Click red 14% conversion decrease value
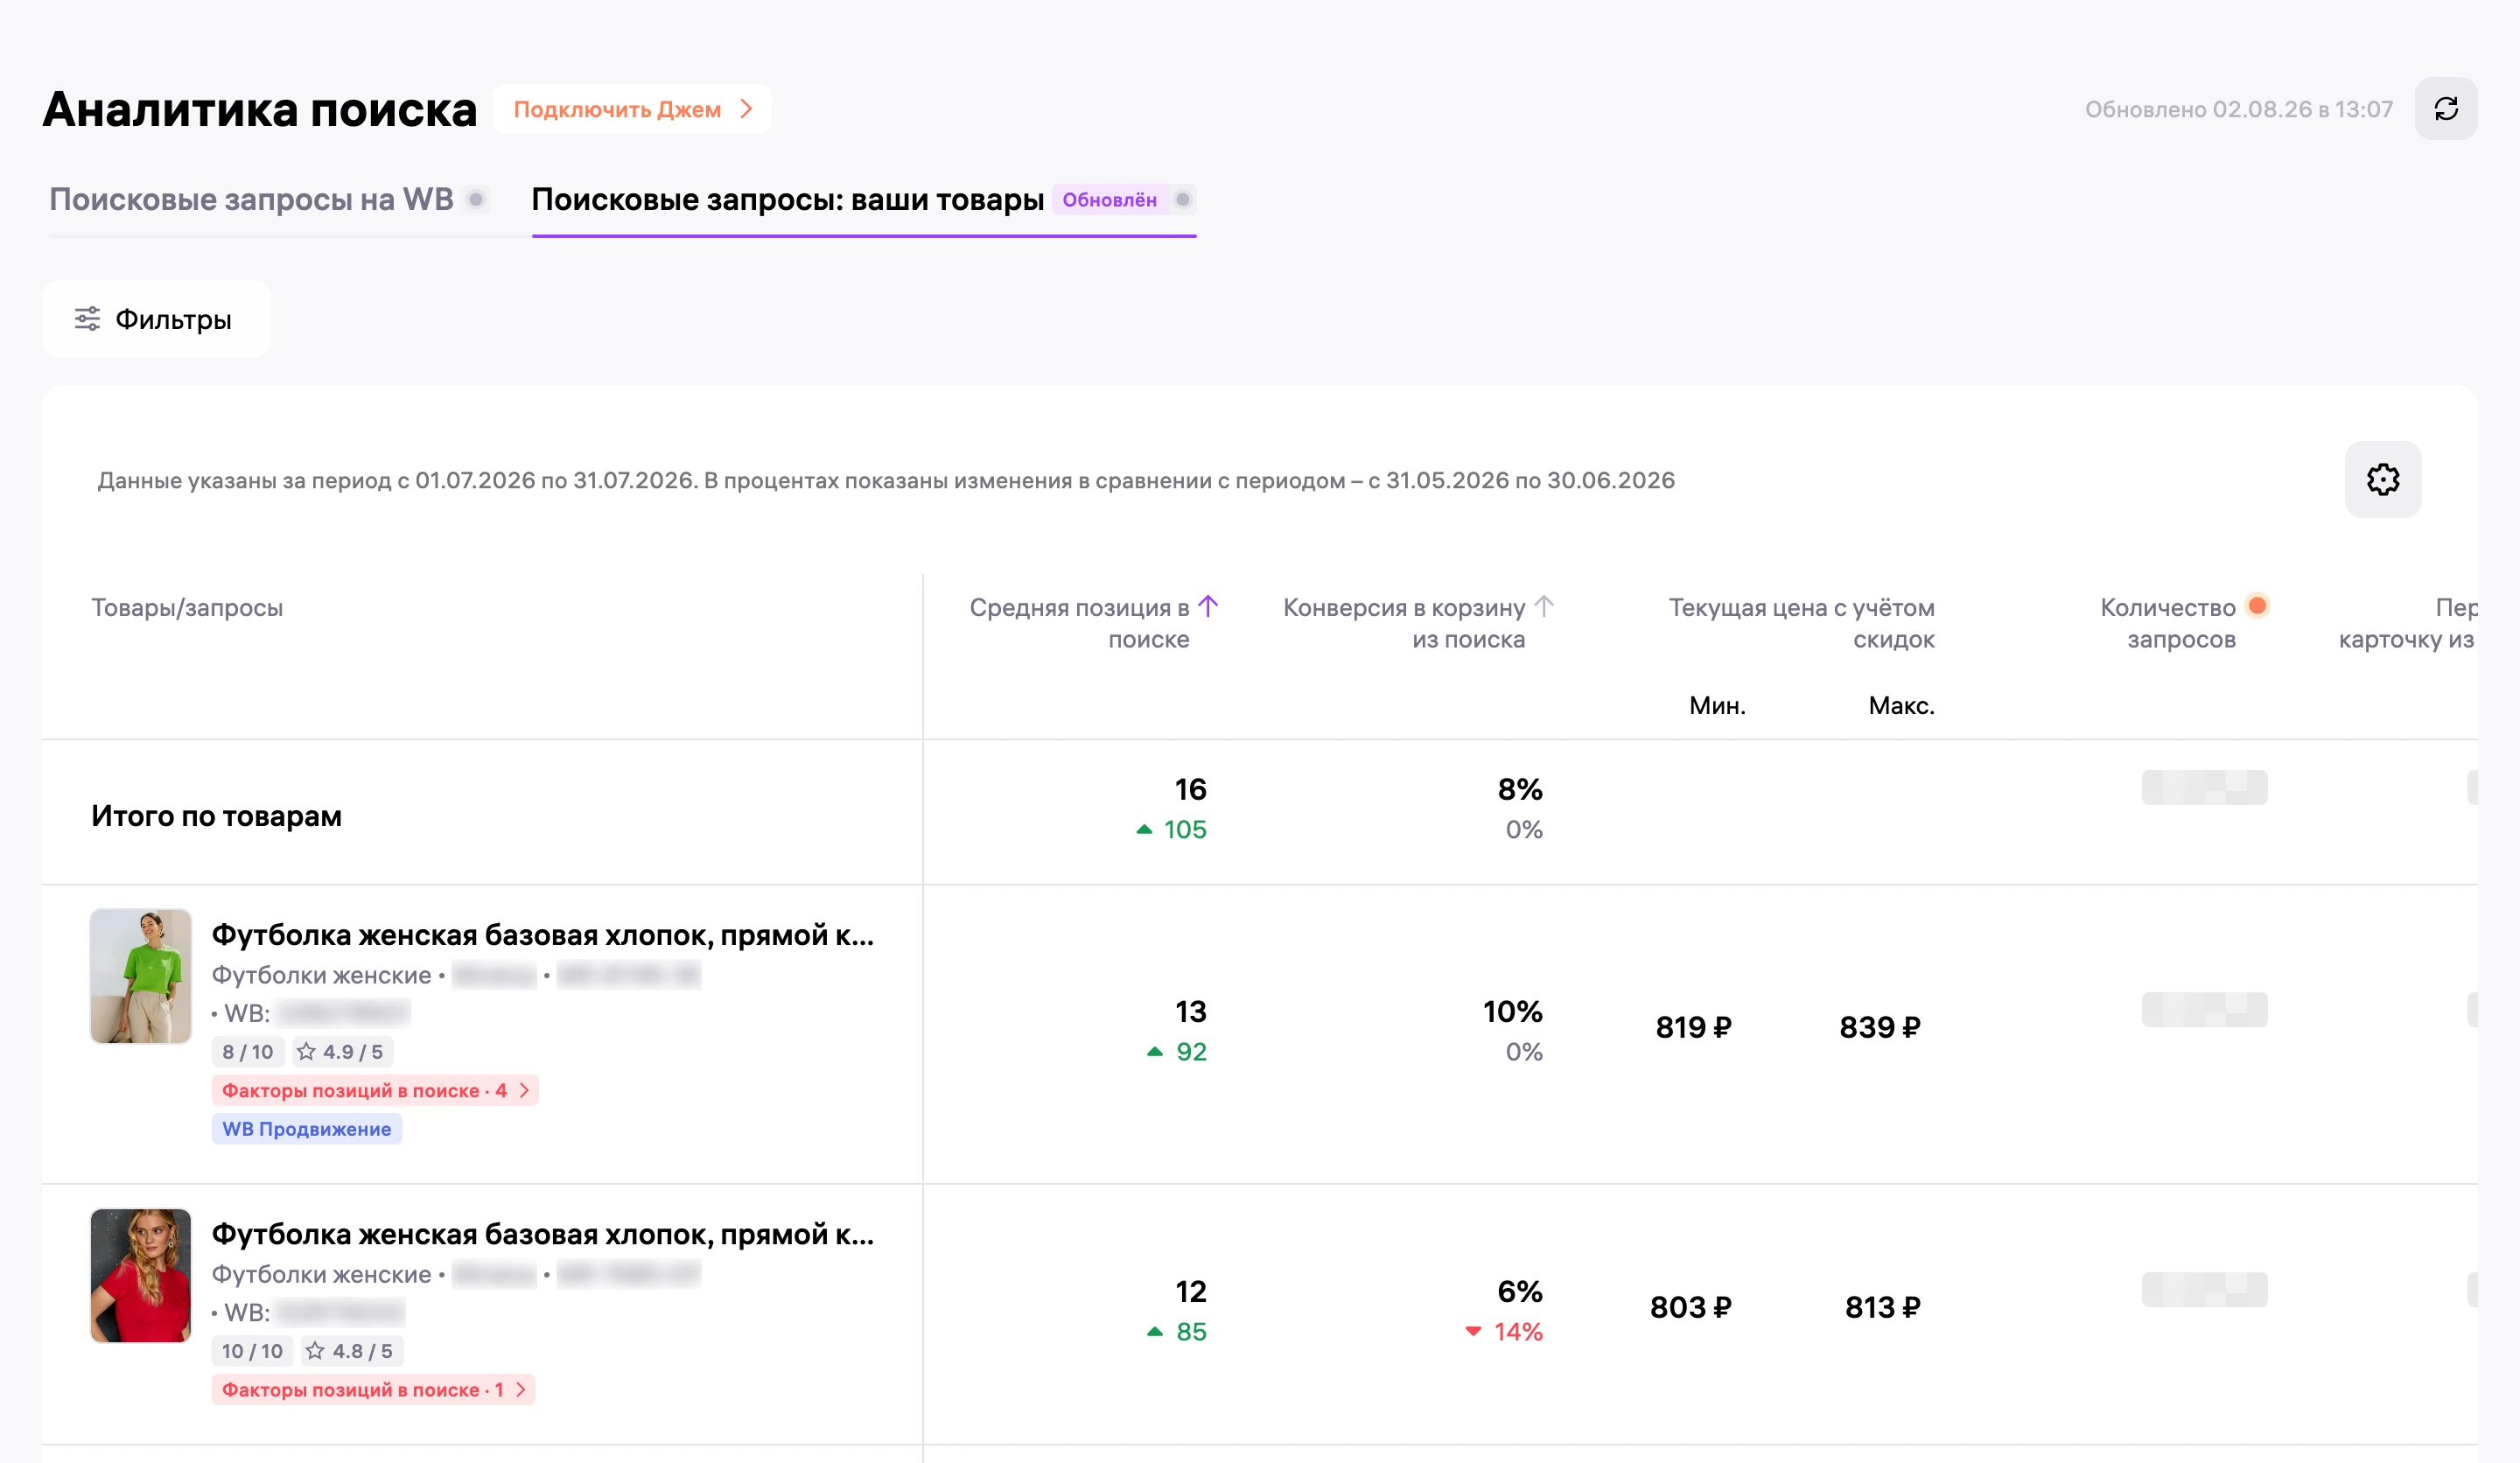This screenshot has height=1463, width=2520. click(x=1517, y=1331)
